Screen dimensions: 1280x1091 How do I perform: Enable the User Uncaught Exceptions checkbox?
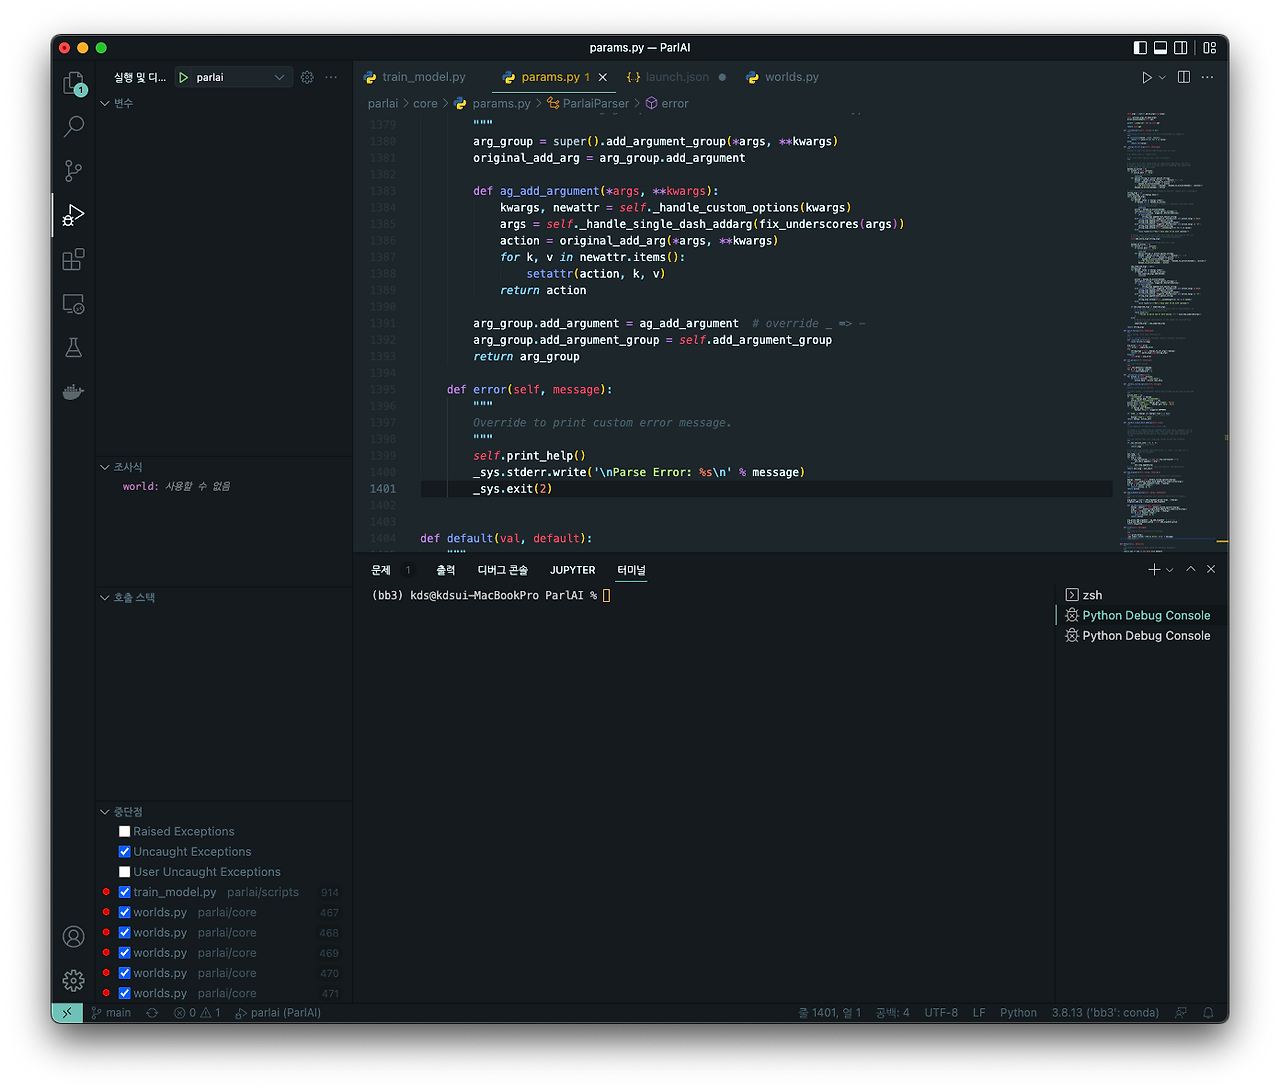pos(124,871)
